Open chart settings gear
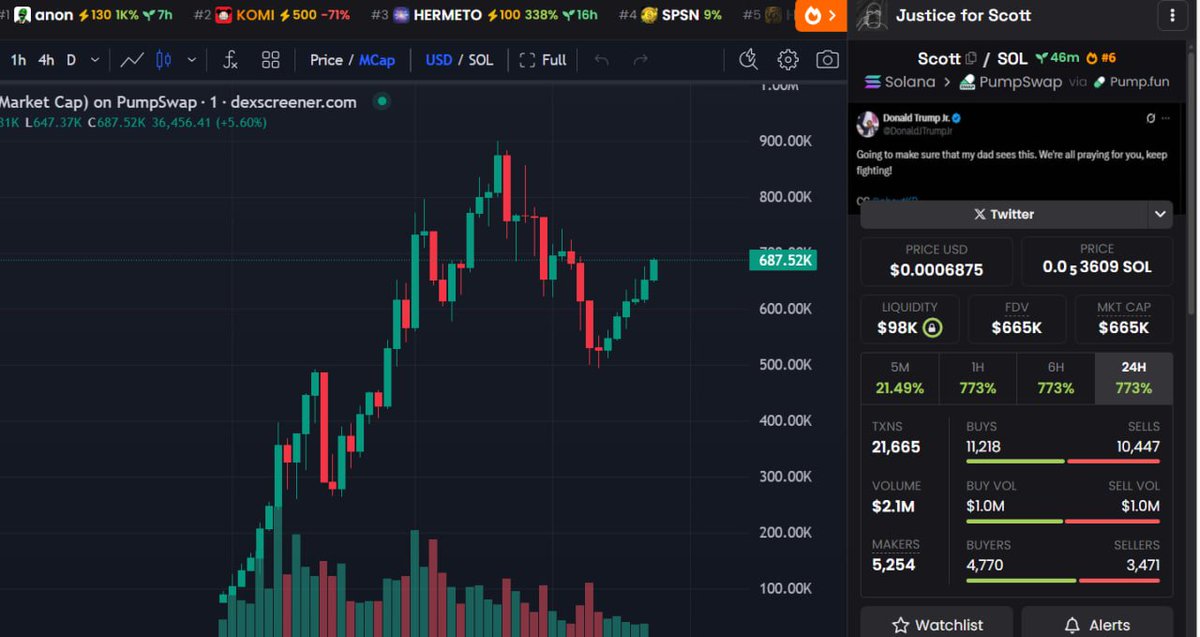1200x637 pixels. point(788,60)
